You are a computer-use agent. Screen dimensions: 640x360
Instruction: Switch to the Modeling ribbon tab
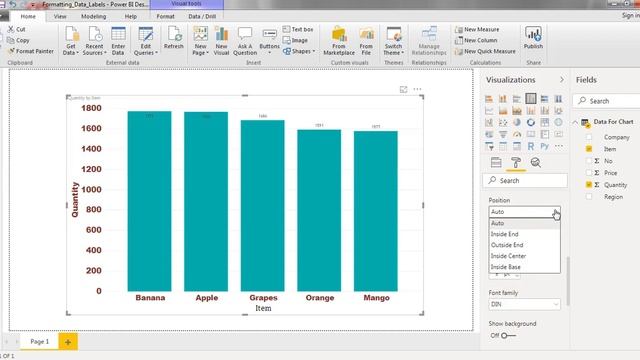[x=93, y=16]
